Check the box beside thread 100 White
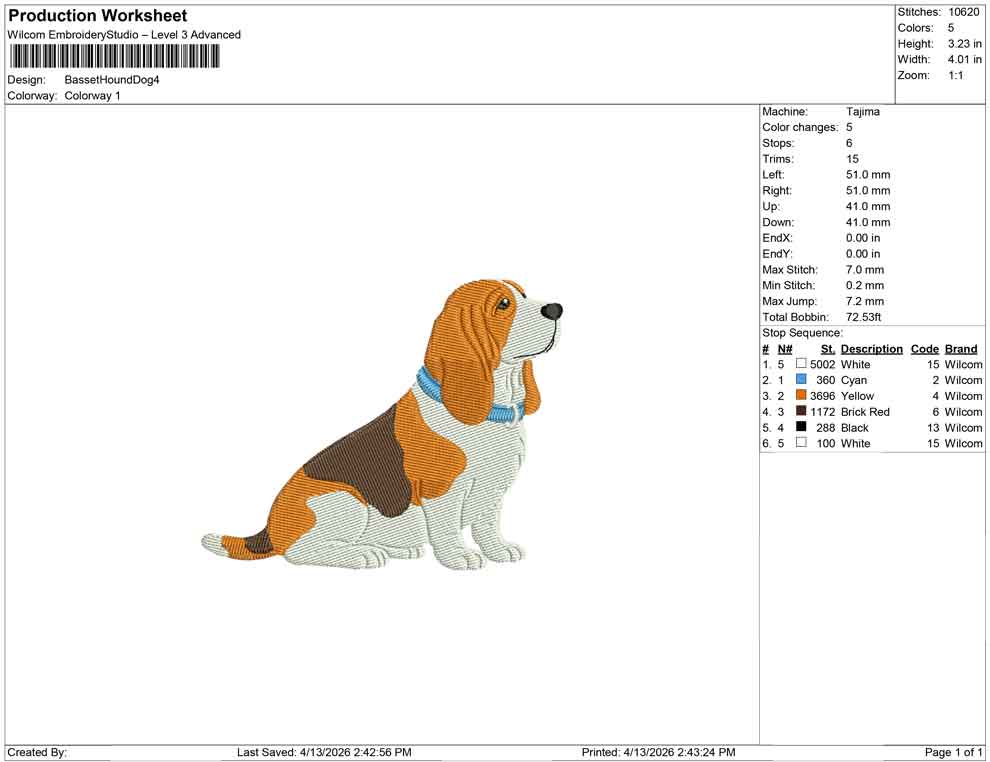This screenshot has height=762, width=990. (799, 443)
